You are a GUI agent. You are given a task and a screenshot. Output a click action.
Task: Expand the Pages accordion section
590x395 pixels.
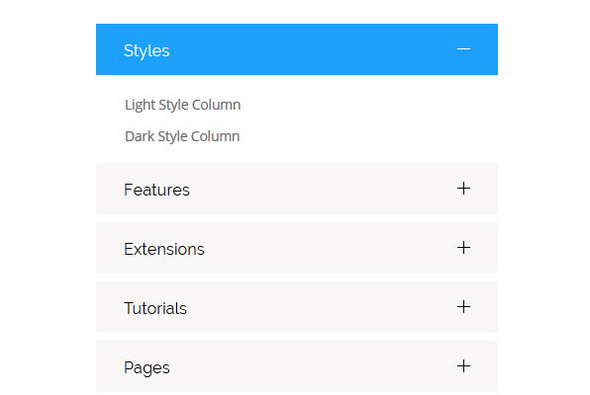(x=297, y=366)
